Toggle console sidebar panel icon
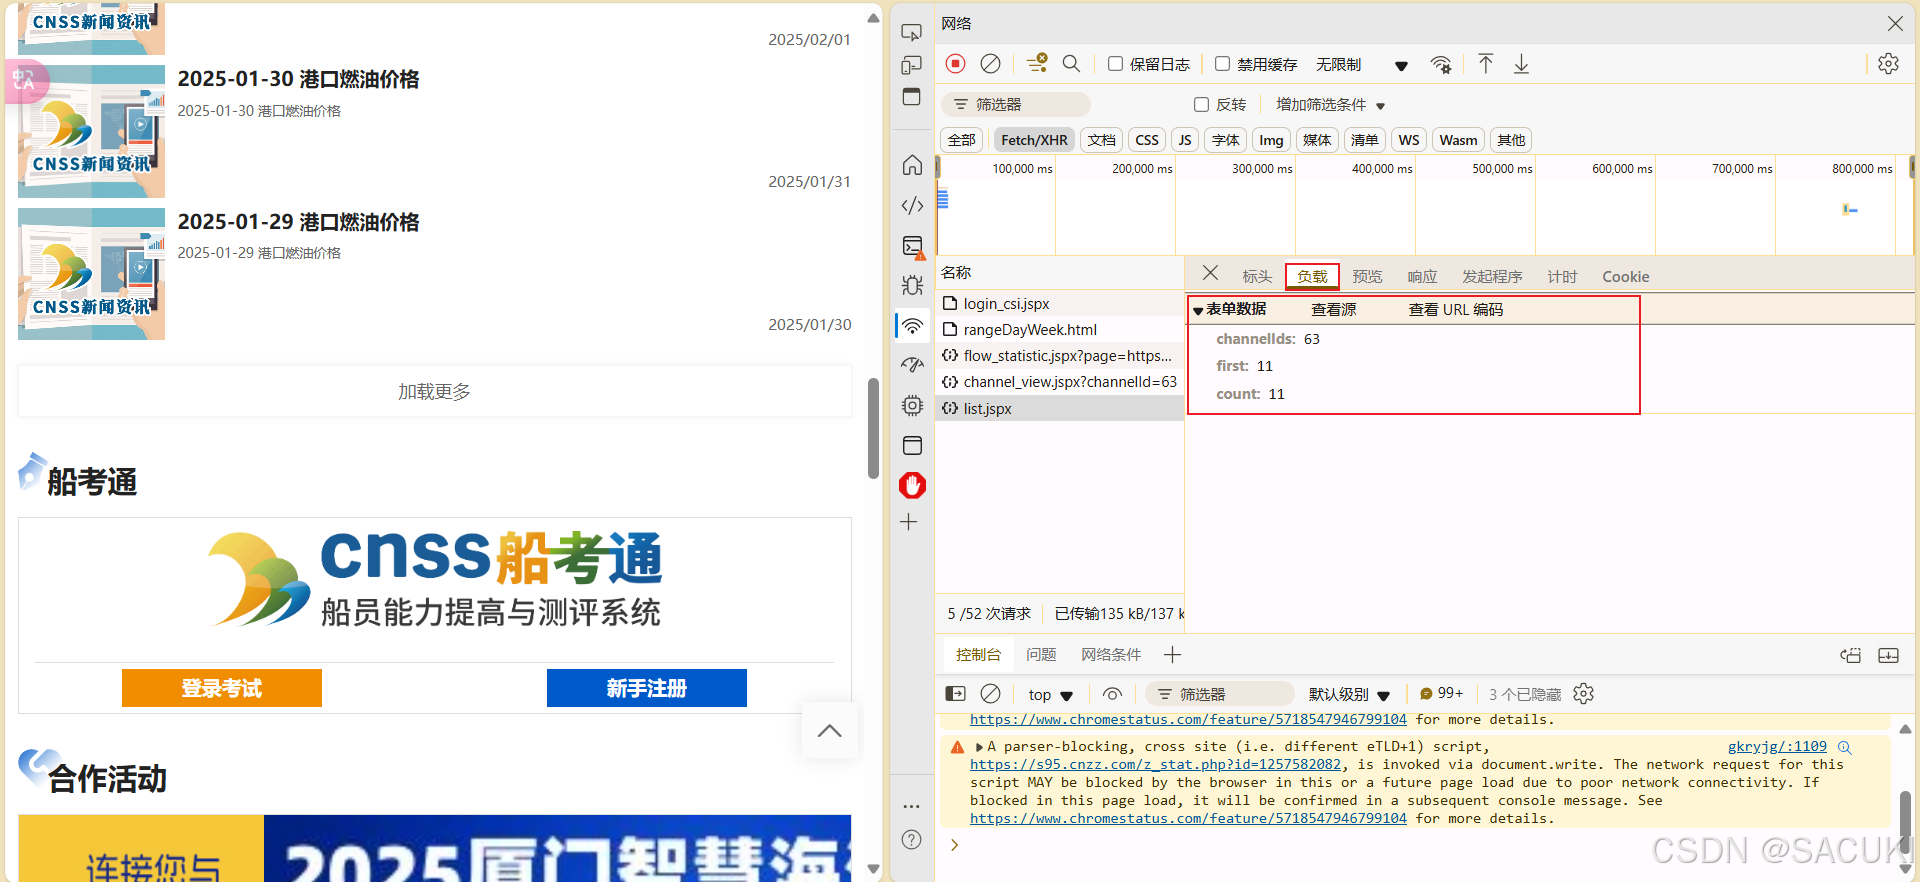Viewport: 1920px width, 882px height. [x=956, y=694]
